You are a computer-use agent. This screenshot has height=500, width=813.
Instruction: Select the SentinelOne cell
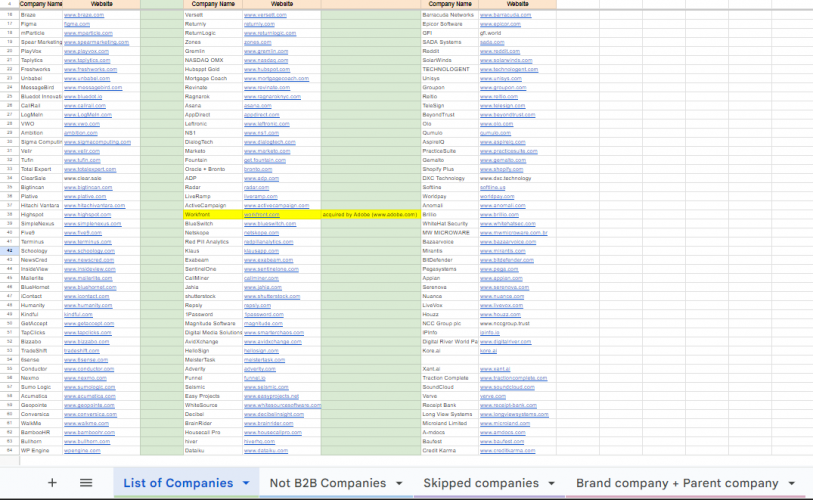coord(213,269)
